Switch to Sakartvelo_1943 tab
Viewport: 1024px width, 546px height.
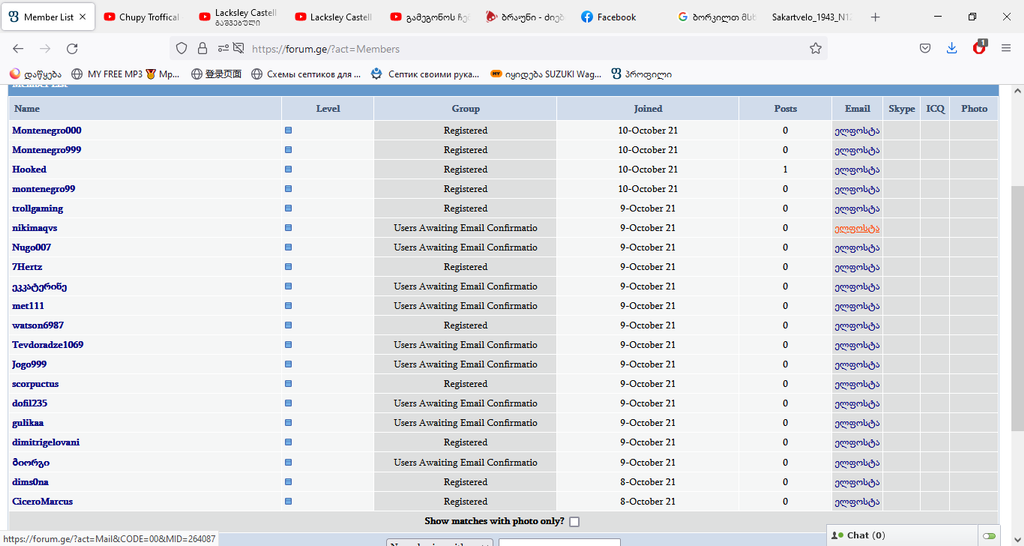[810, 17]
